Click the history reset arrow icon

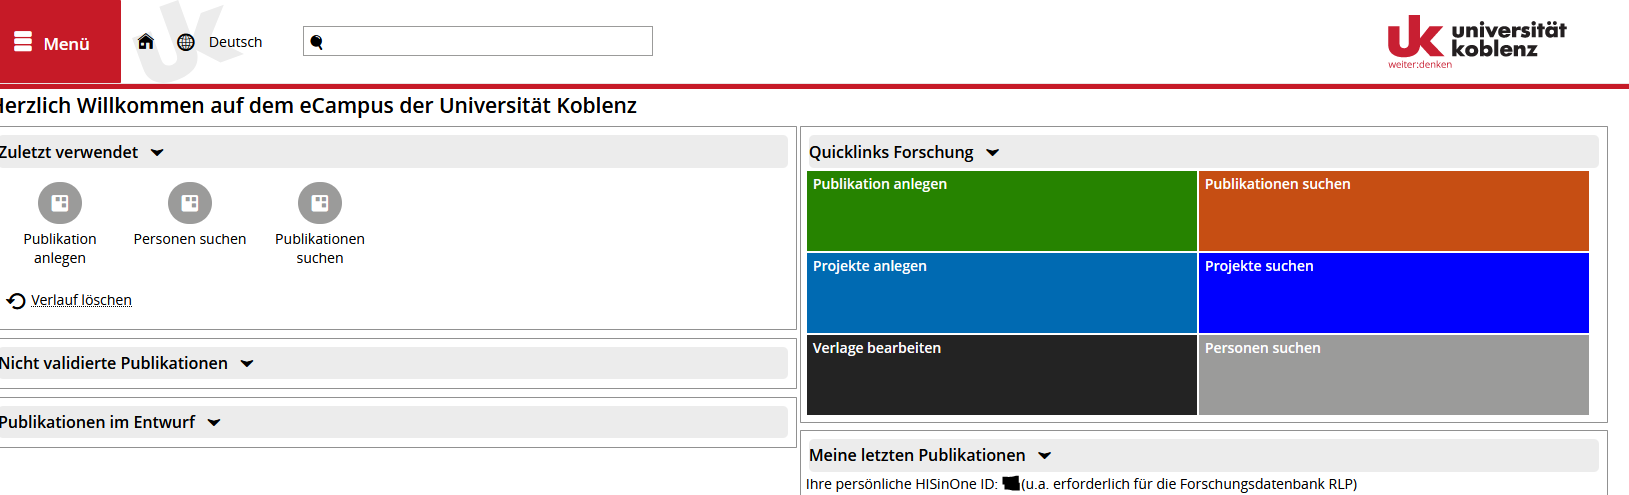pos(16,300)
